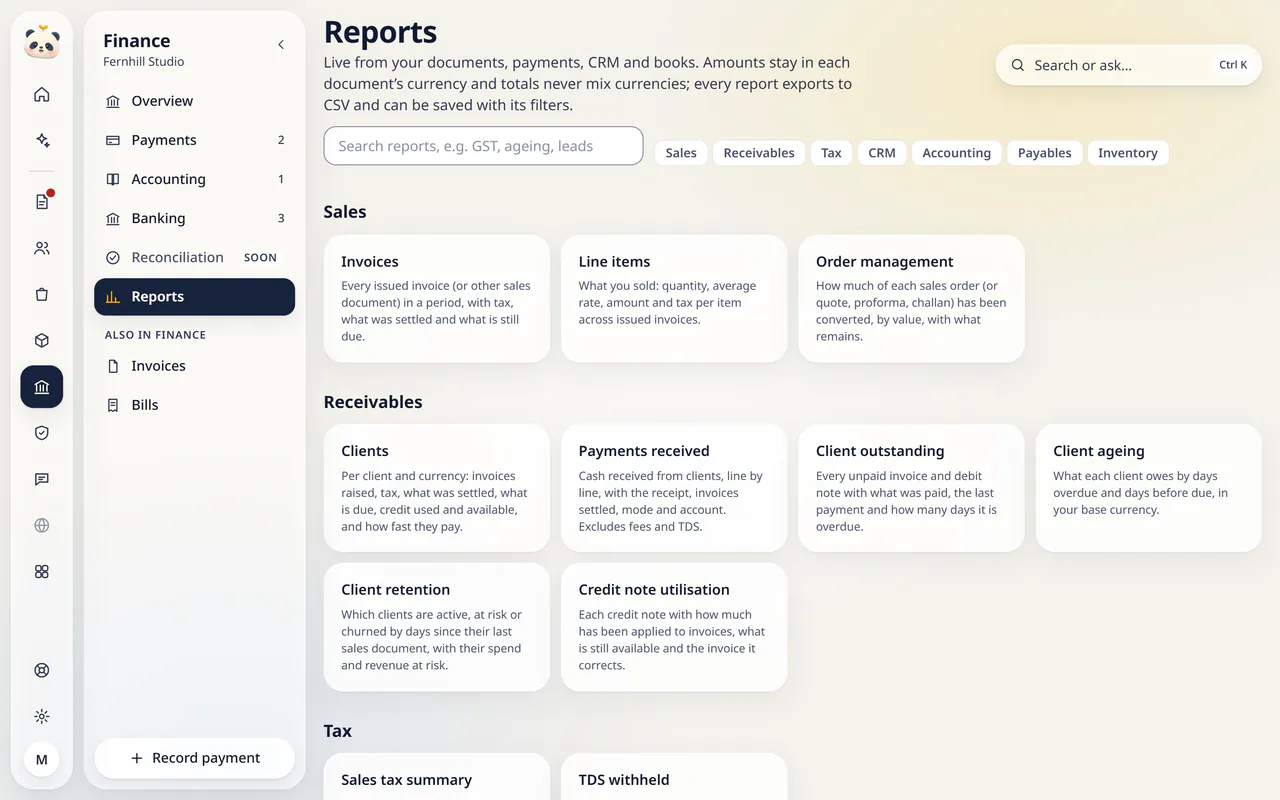
Task: Open the Line items report card
Action: click(674, 298)
